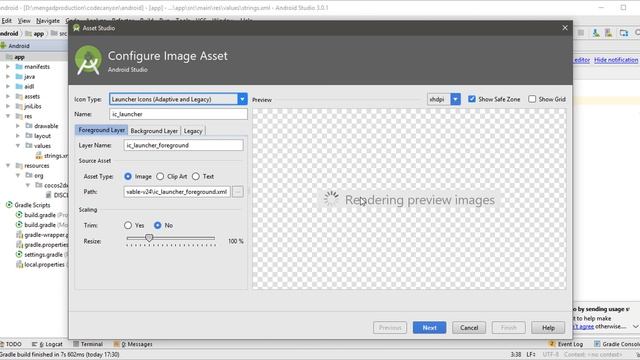Click the Resize slider handle
Screen dimensions: 640x360
click(149, 238)
